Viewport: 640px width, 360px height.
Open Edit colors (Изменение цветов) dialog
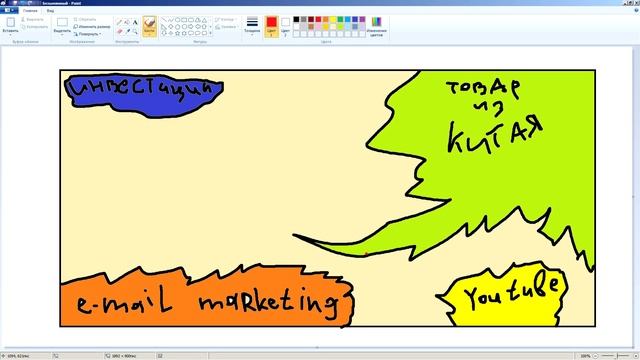(376, 26)
